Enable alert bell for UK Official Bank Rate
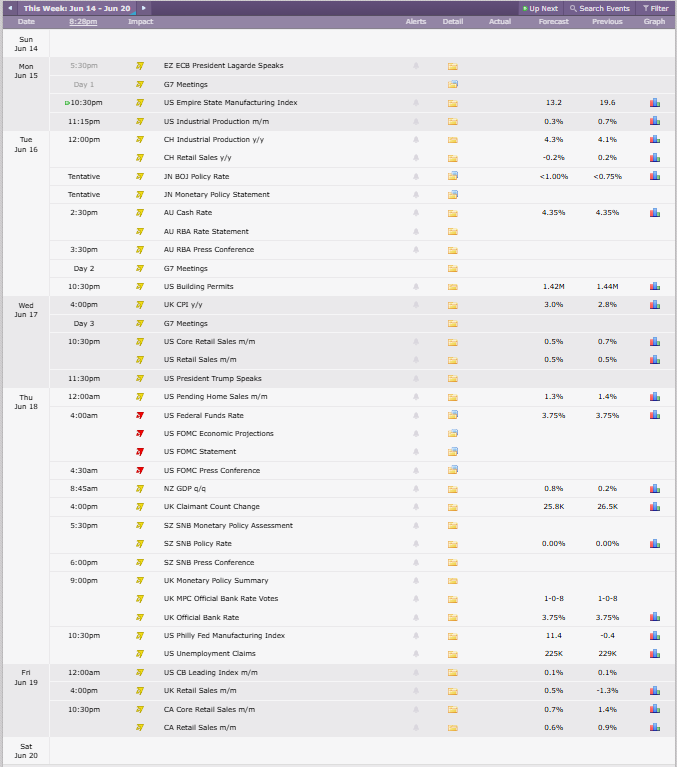 coord(416,617)
